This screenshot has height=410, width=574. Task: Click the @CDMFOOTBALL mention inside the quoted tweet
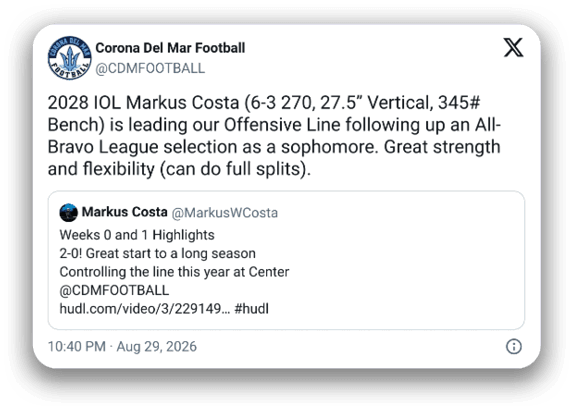pyautogui.click(x=114, y=290)
